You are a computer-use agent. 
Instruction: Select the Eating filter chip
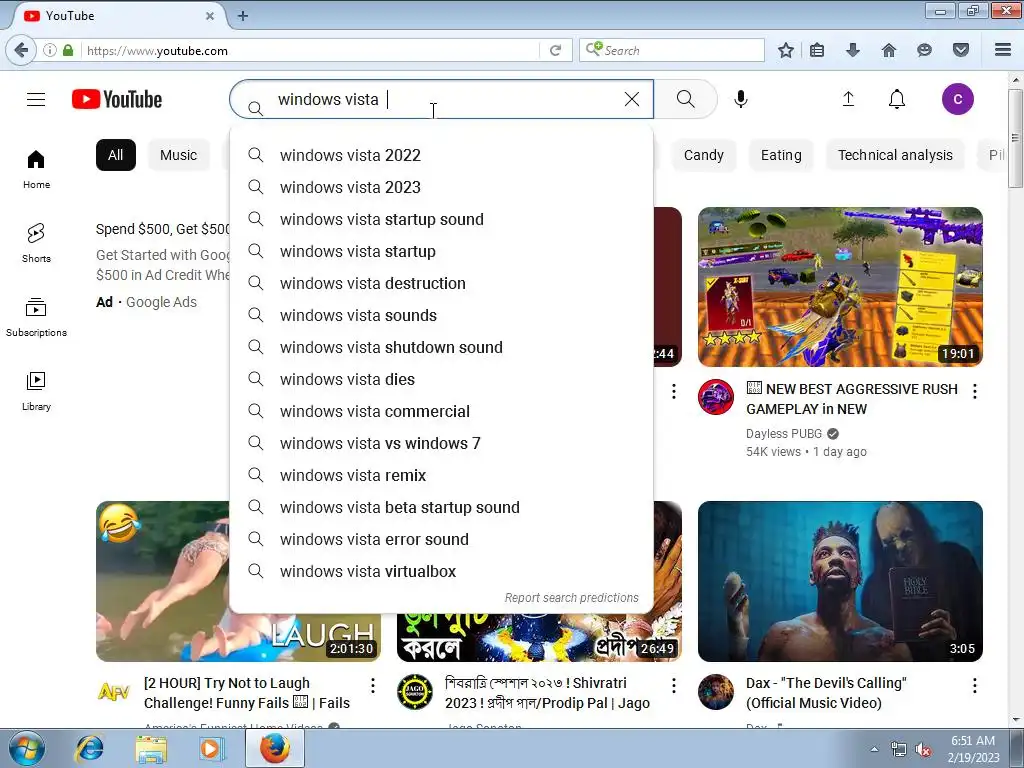pyautogui.click(x=781, y=155)
